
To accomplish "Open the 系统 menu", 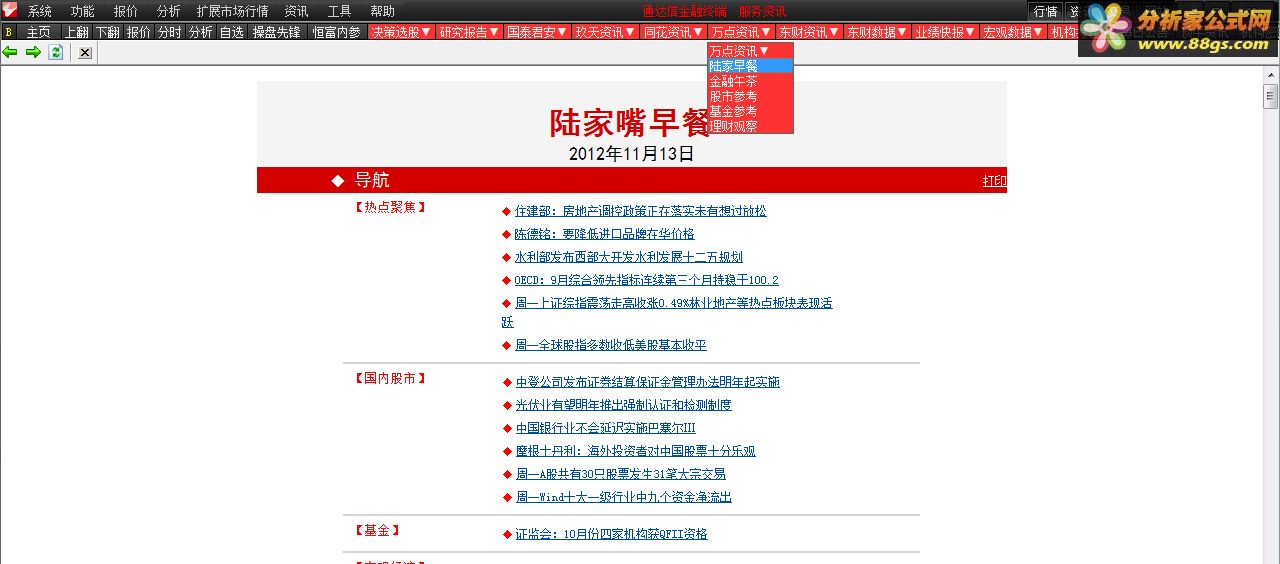I will 40,11.
